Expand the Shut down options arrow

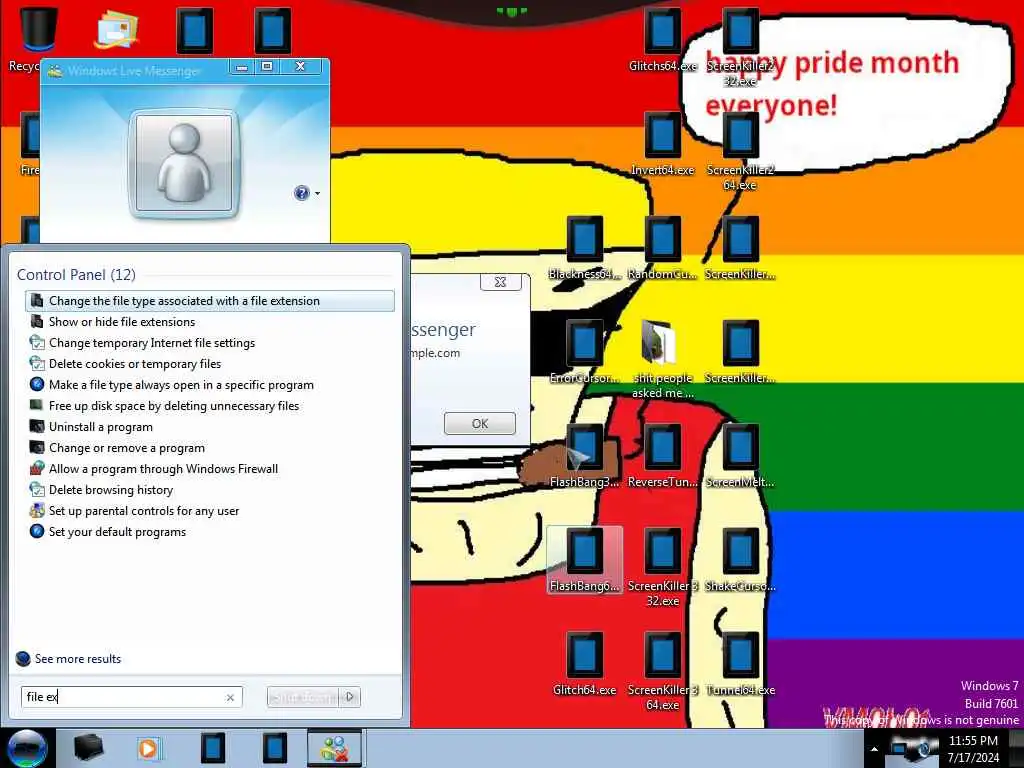(350, 697)
